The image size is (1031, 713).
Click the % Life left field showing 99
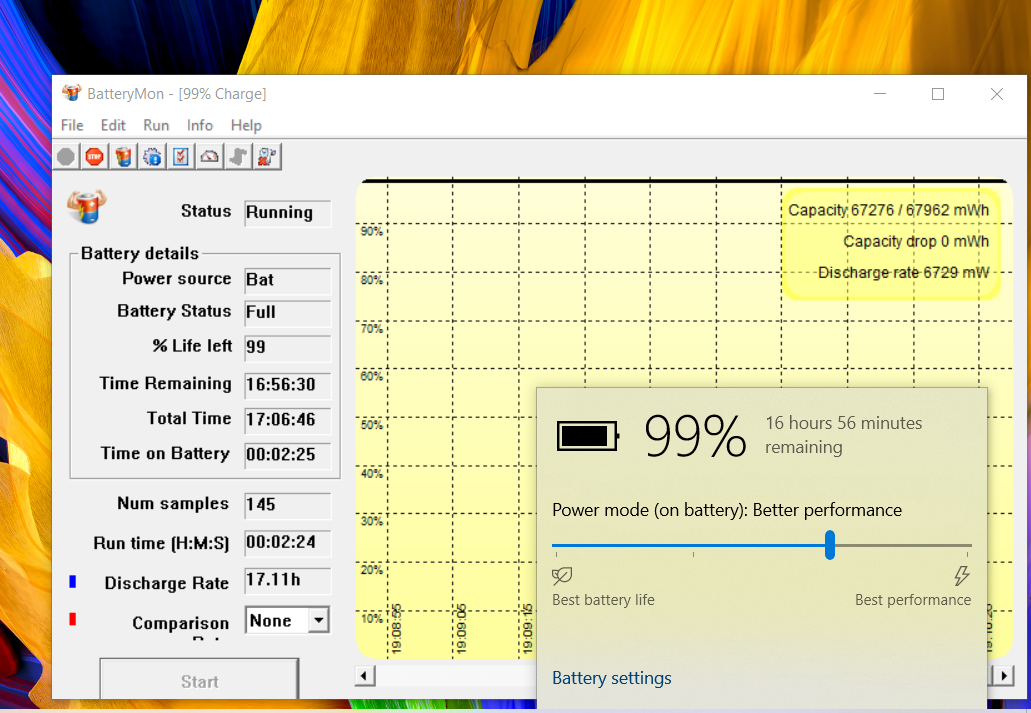287,348
